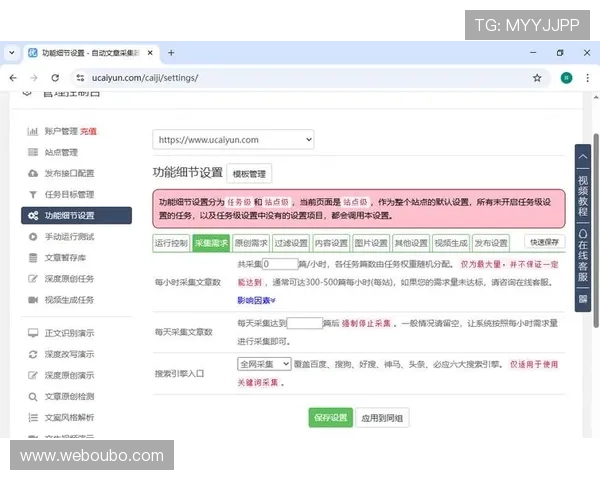Click the 文章暂存库 database icon

pyautogui.click(x=33, y=258)
